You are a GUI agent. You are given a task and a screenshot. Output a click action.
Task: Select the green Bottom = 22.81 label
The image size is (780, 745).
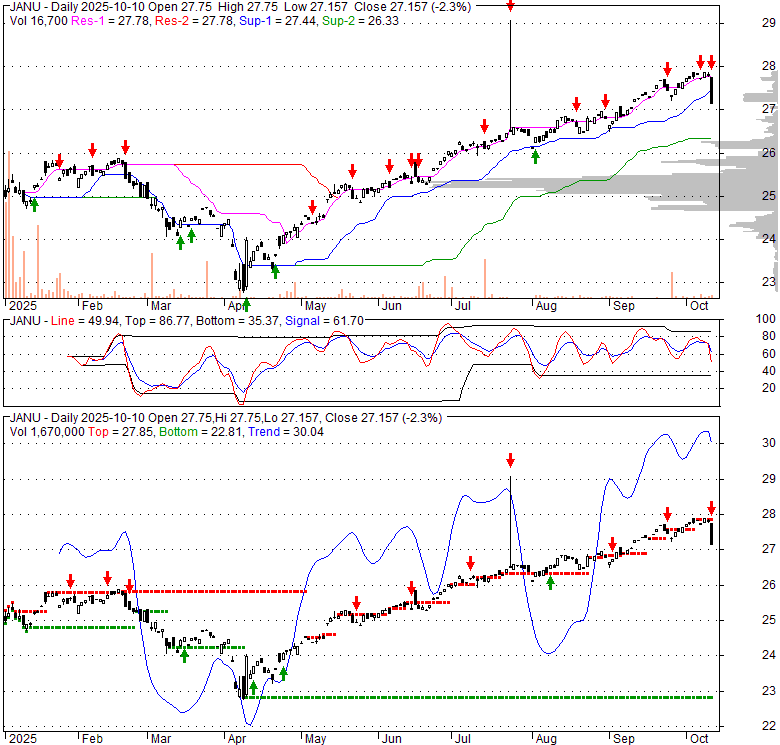click(201, 432)
